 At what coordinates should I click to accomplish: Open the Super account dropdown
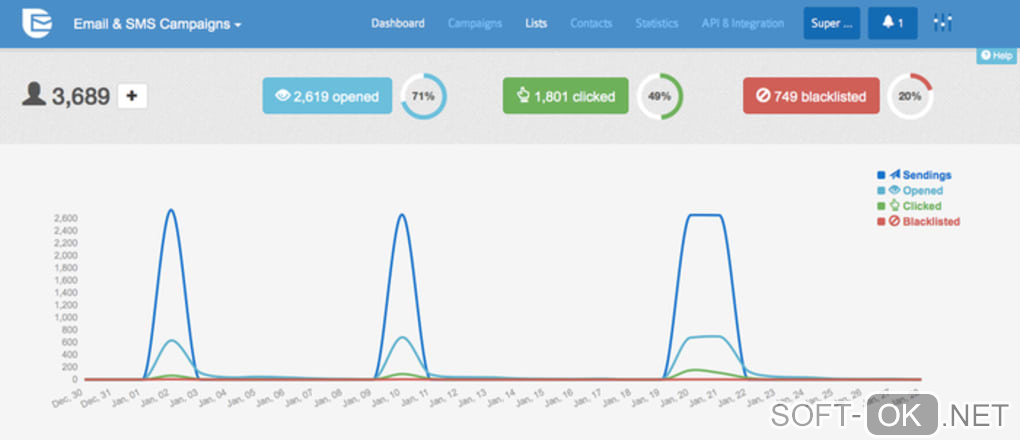coord(832,23)
